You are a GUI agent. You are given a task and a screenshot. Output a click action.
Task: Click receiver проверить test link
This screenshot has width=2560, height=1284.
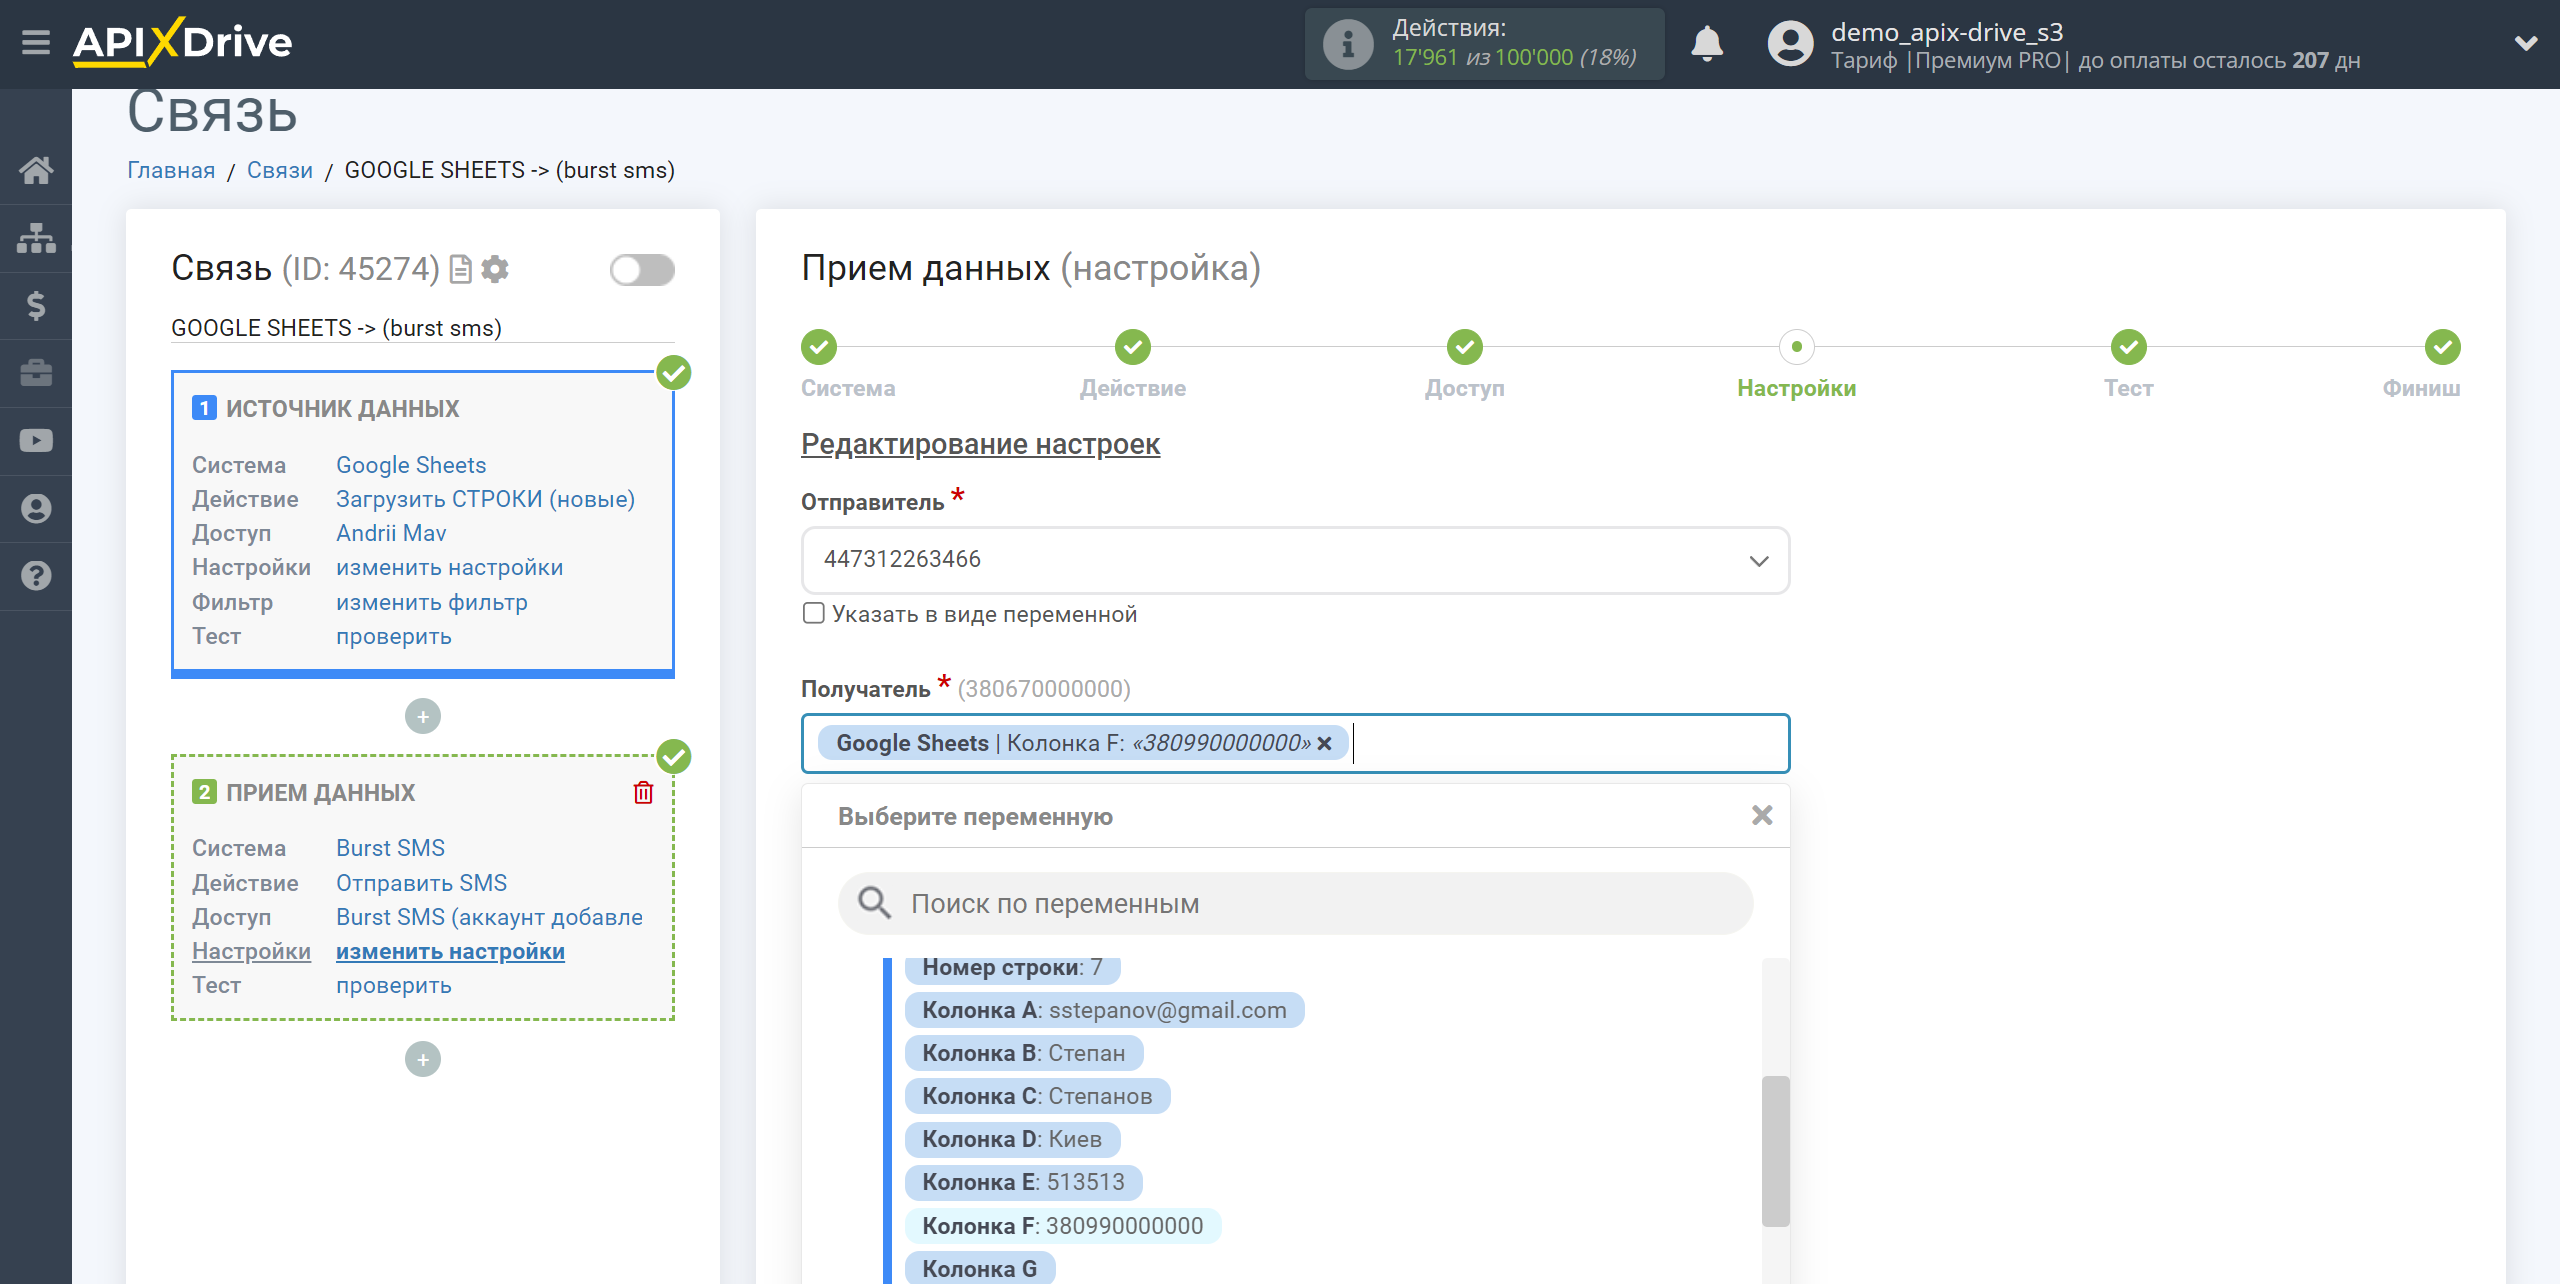393,985
